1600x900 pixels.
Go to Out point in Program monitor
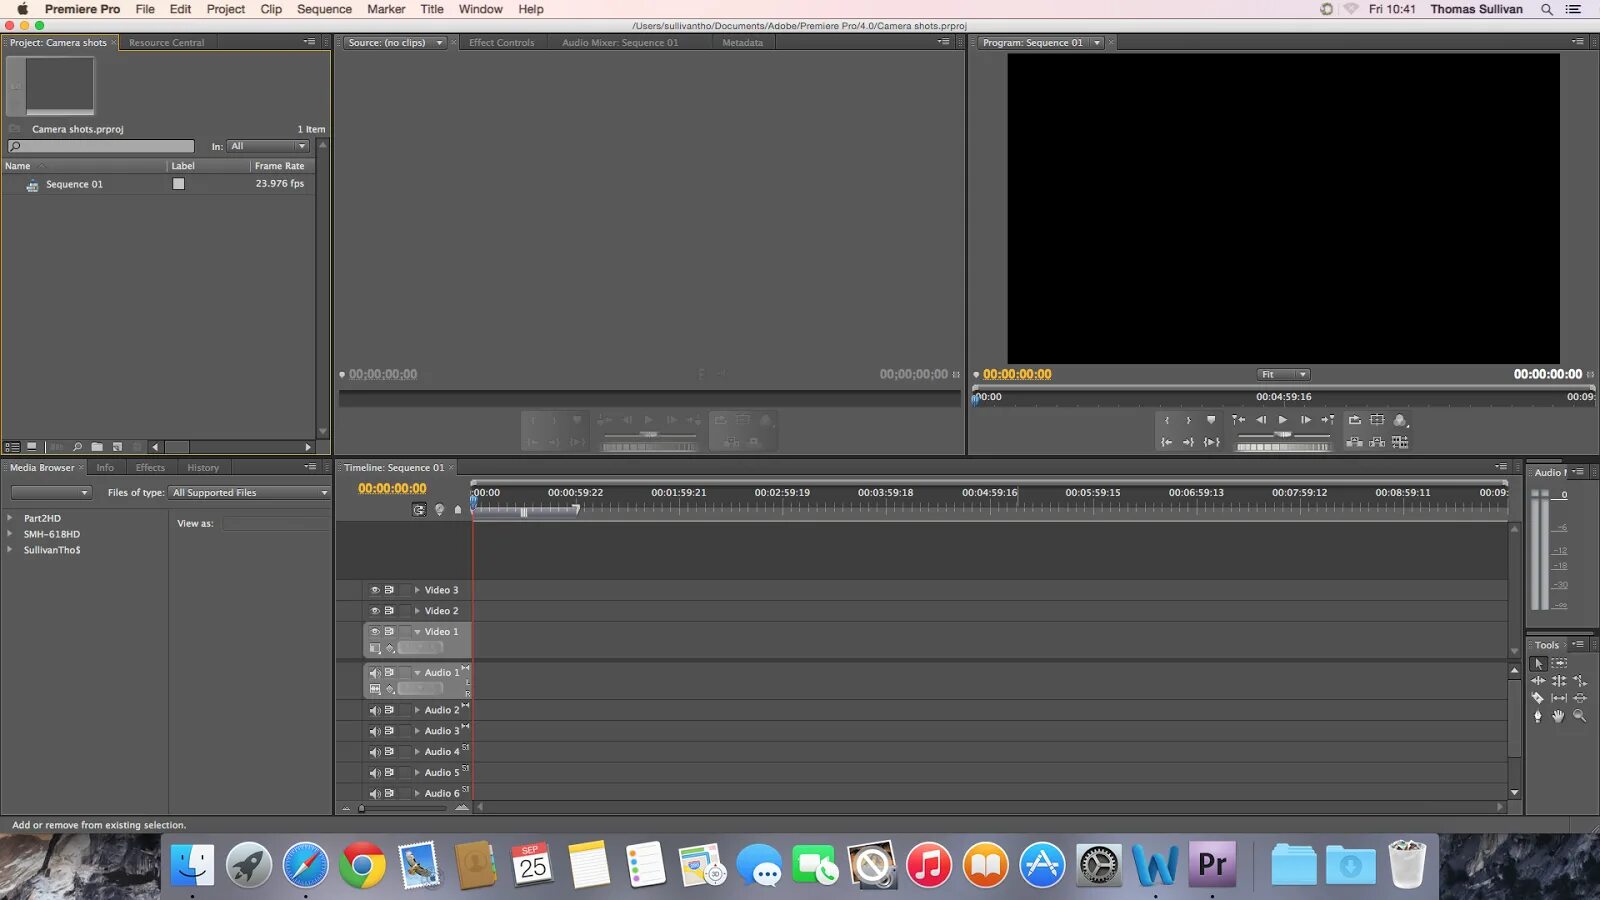(1189, 442)
